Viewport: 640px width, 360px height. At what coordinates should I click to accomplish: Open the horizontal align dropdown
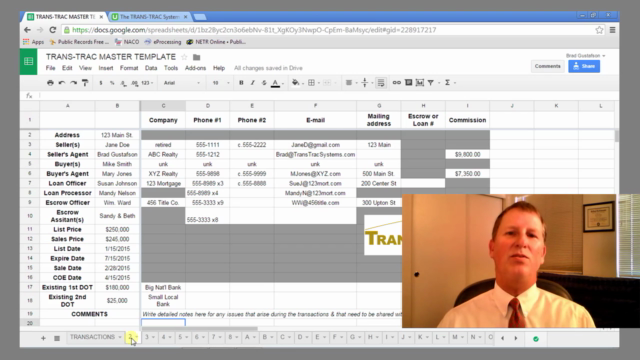[351, 83]
